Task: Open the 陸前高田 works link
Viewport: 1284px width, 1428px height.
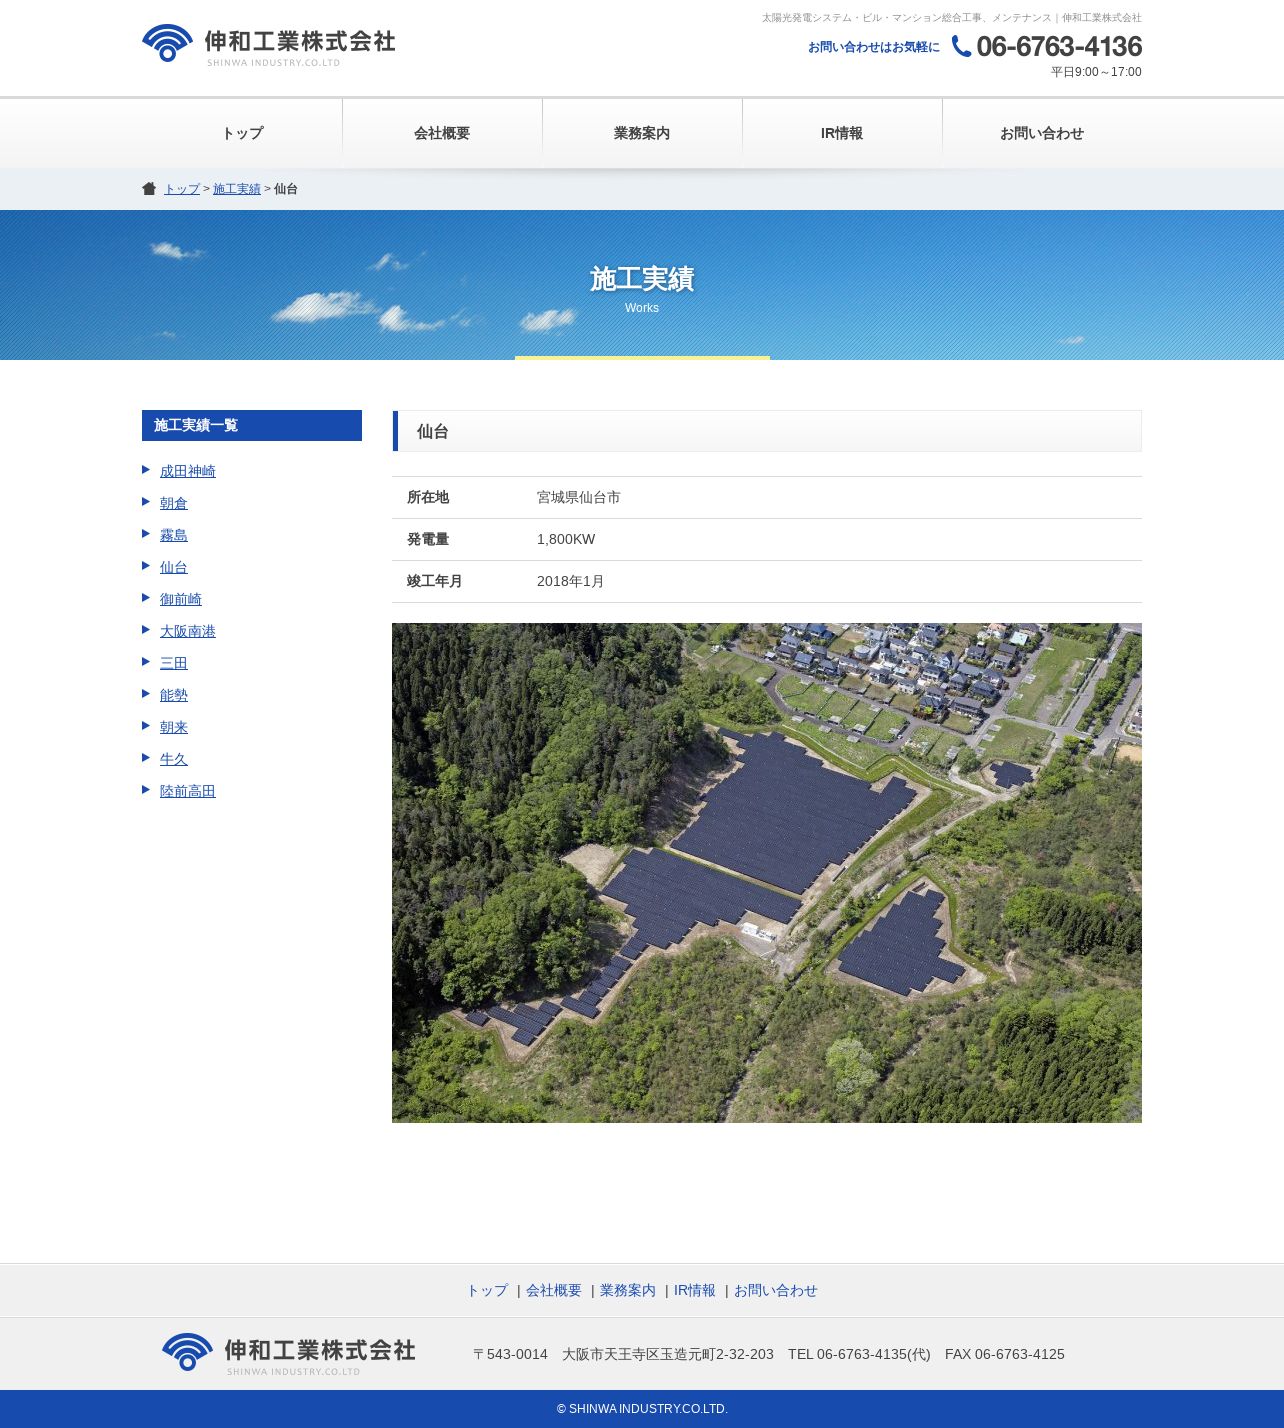Action: point(188,791)
